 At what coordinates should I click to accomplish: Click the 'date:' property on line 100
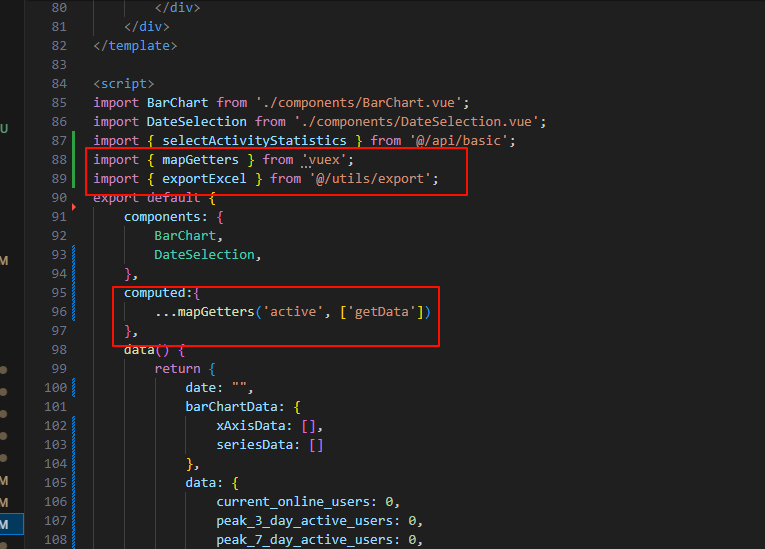coord(204,388)
